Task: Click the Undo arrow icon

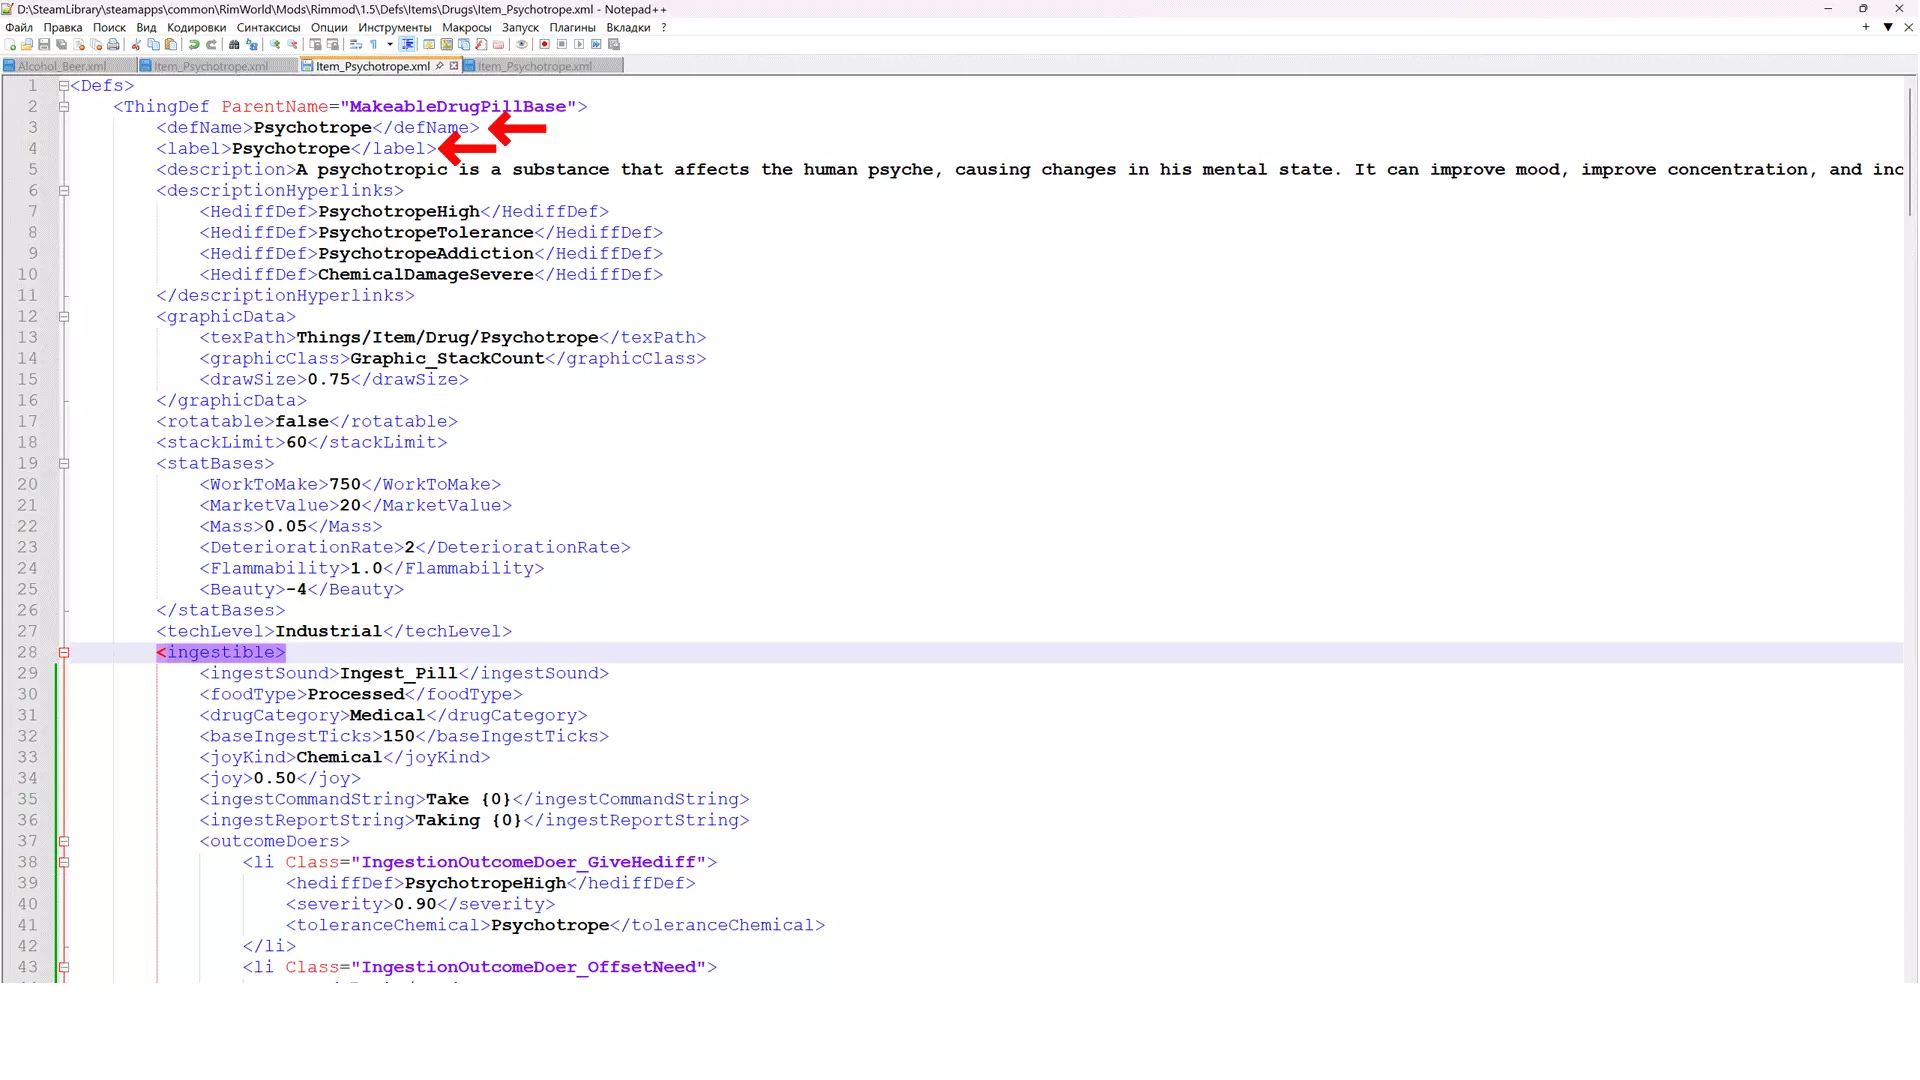Action: point(194,45)
